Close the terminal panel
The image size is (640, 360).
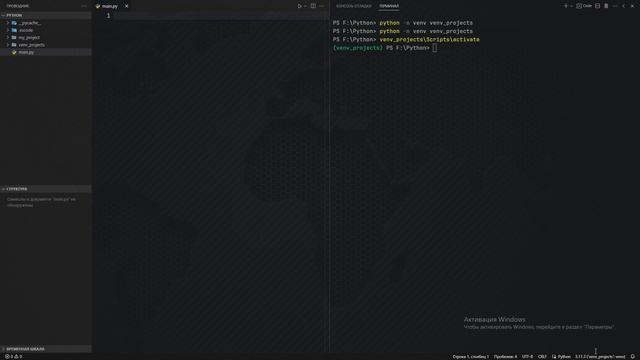tap(632, 6)
